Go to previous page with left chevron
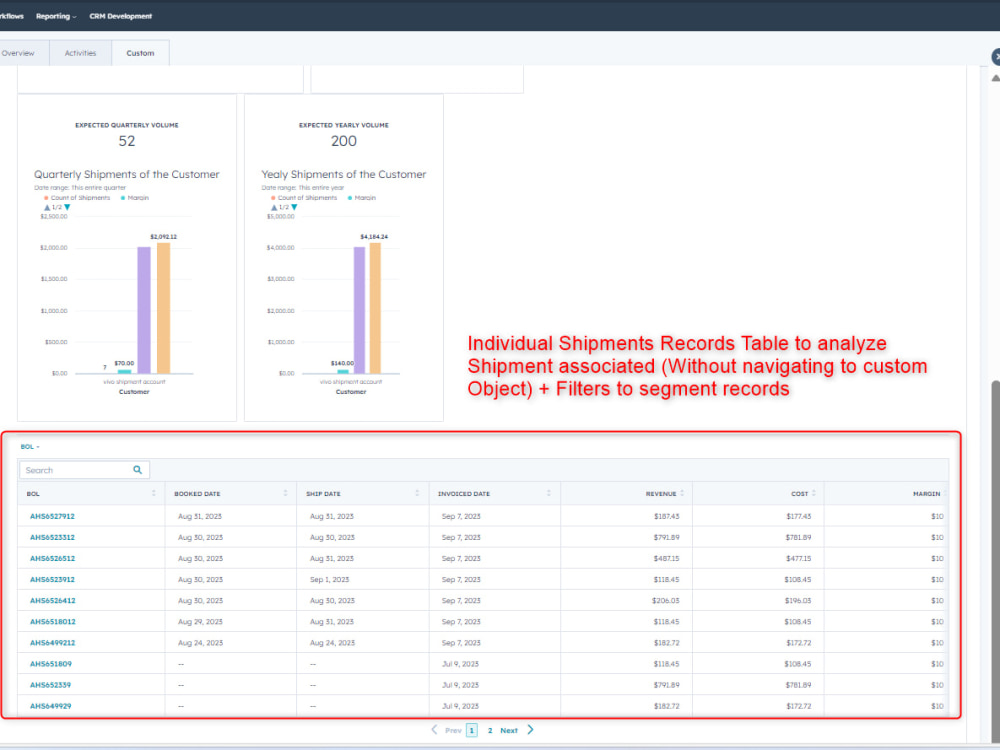Image resolution: width=1000 pixels, height=750 pixels. (434, 730)
